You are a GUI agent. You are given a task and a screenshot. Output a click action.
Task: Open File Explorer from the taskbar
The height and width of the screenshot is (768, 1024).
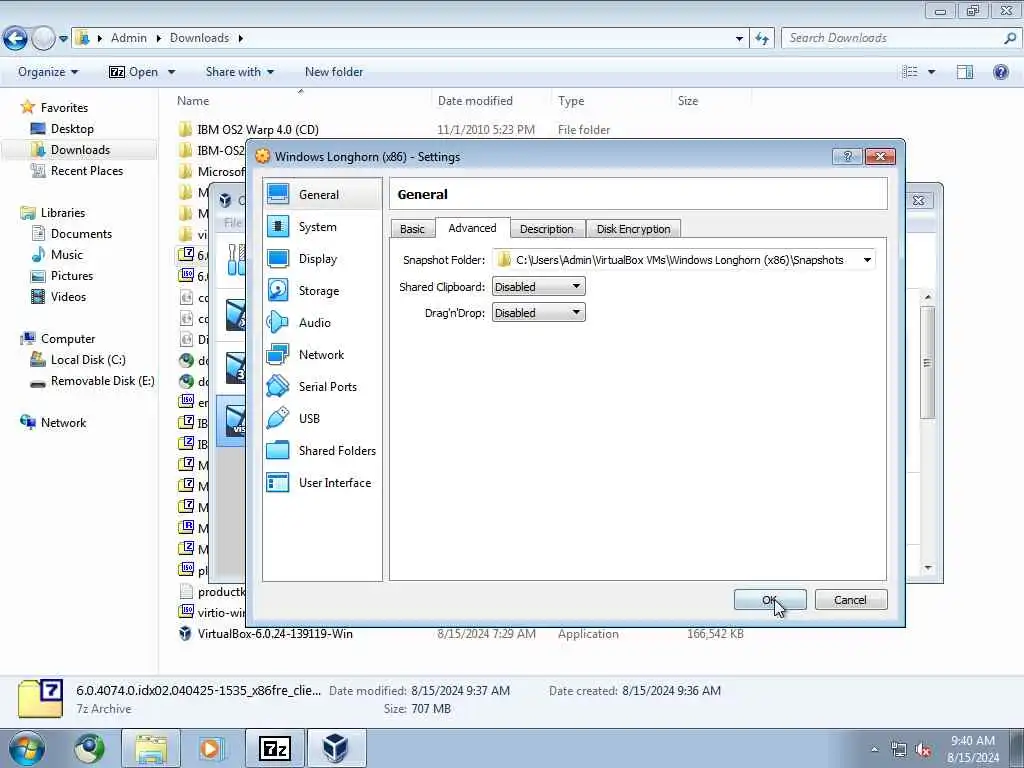(x=151, y=748)
